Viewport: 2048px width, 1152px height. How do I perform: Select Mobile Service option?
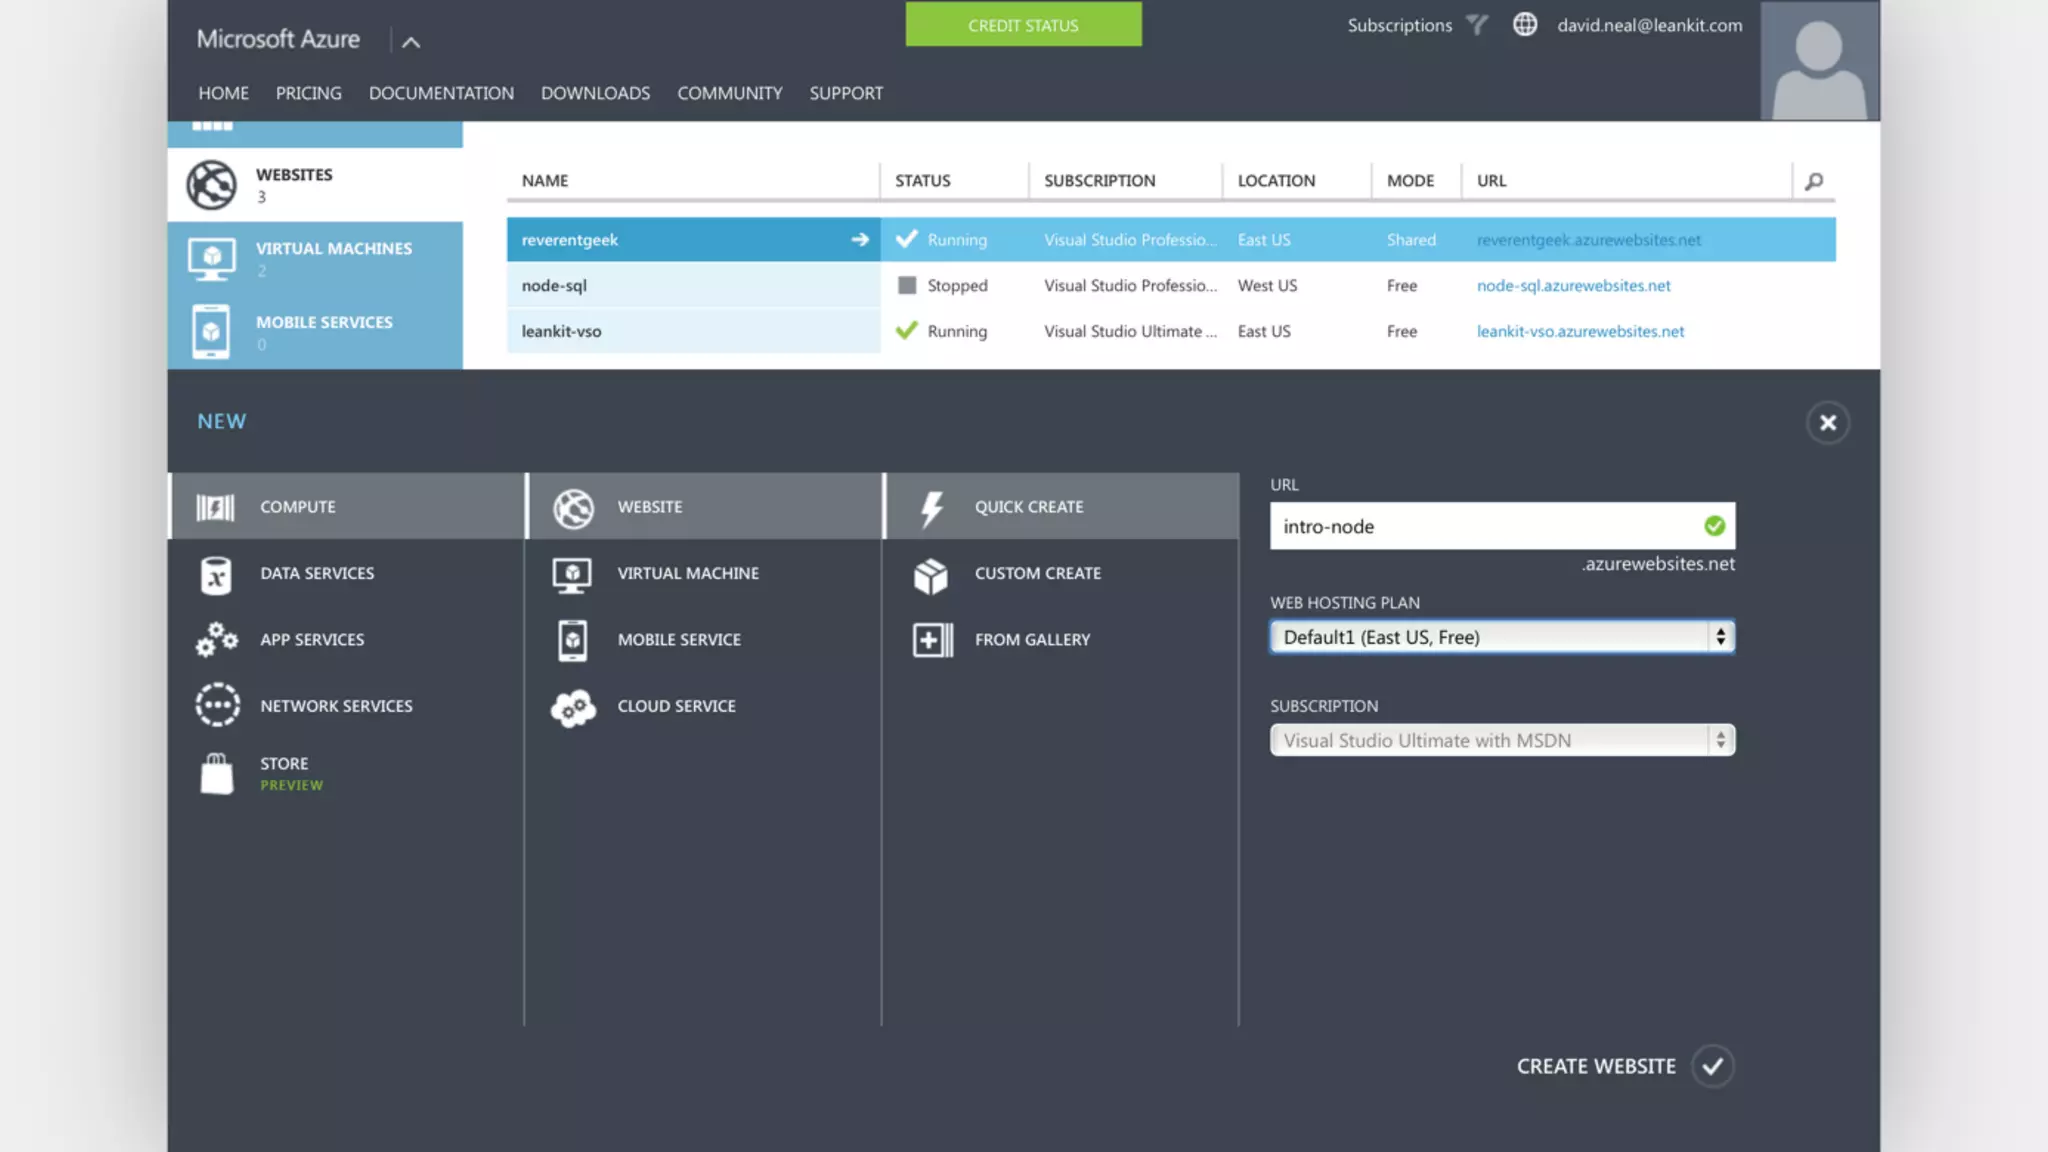(x=679, y=640)
